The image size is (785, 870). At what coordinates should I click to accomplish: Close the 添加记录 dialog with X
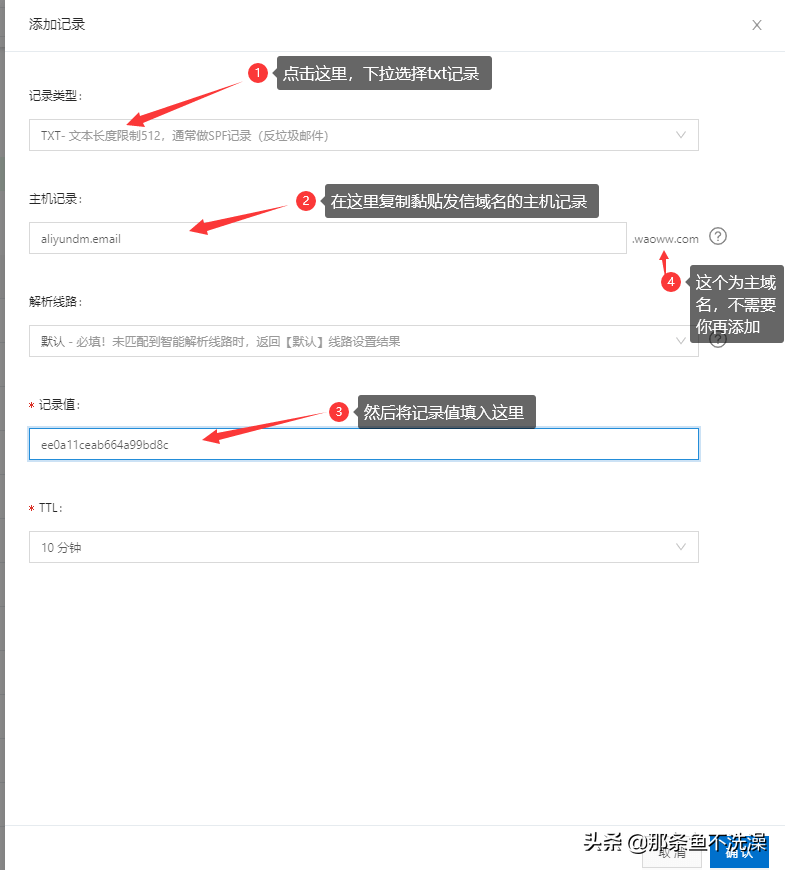click(757, 25)
